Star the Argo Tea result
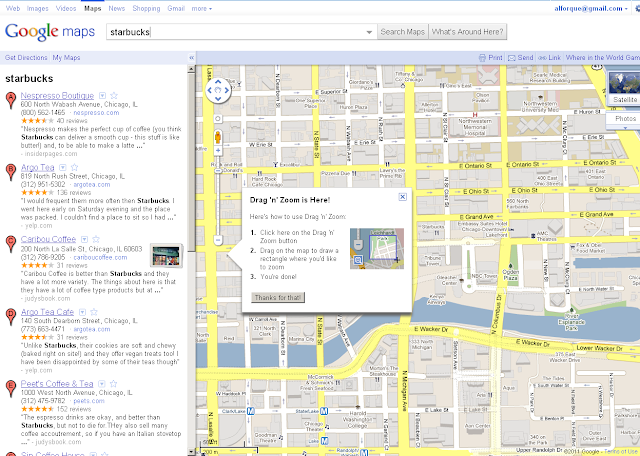Image resolution: width=640 pixels, height=456 pixels. tap(74, 167)
